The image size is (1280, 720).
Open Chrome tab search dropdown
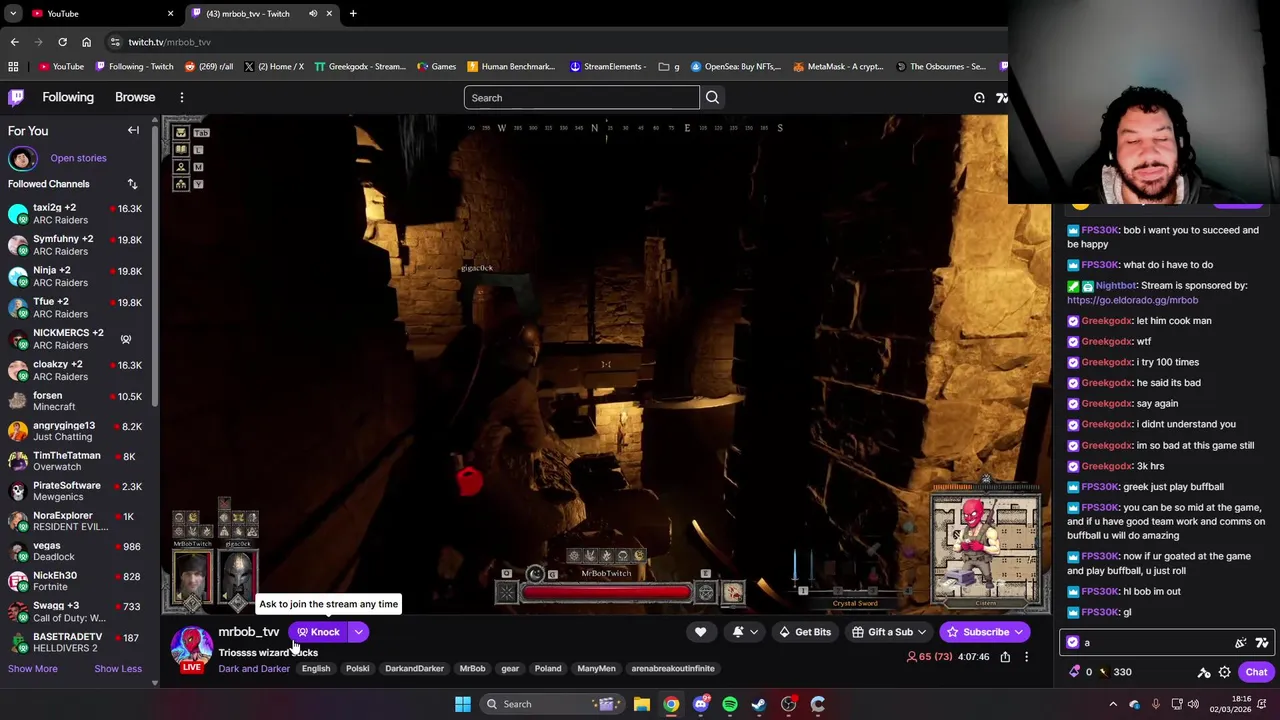coord(13,13)
